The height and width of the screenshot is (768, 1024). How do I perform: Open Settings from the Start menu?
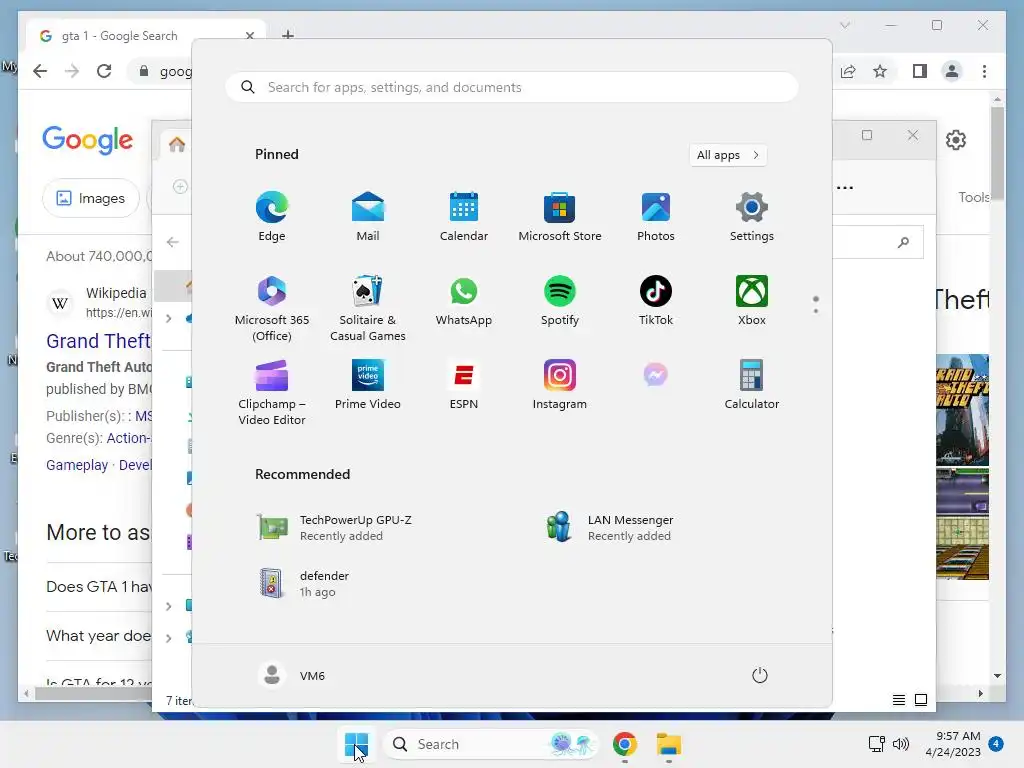[752, 217]
